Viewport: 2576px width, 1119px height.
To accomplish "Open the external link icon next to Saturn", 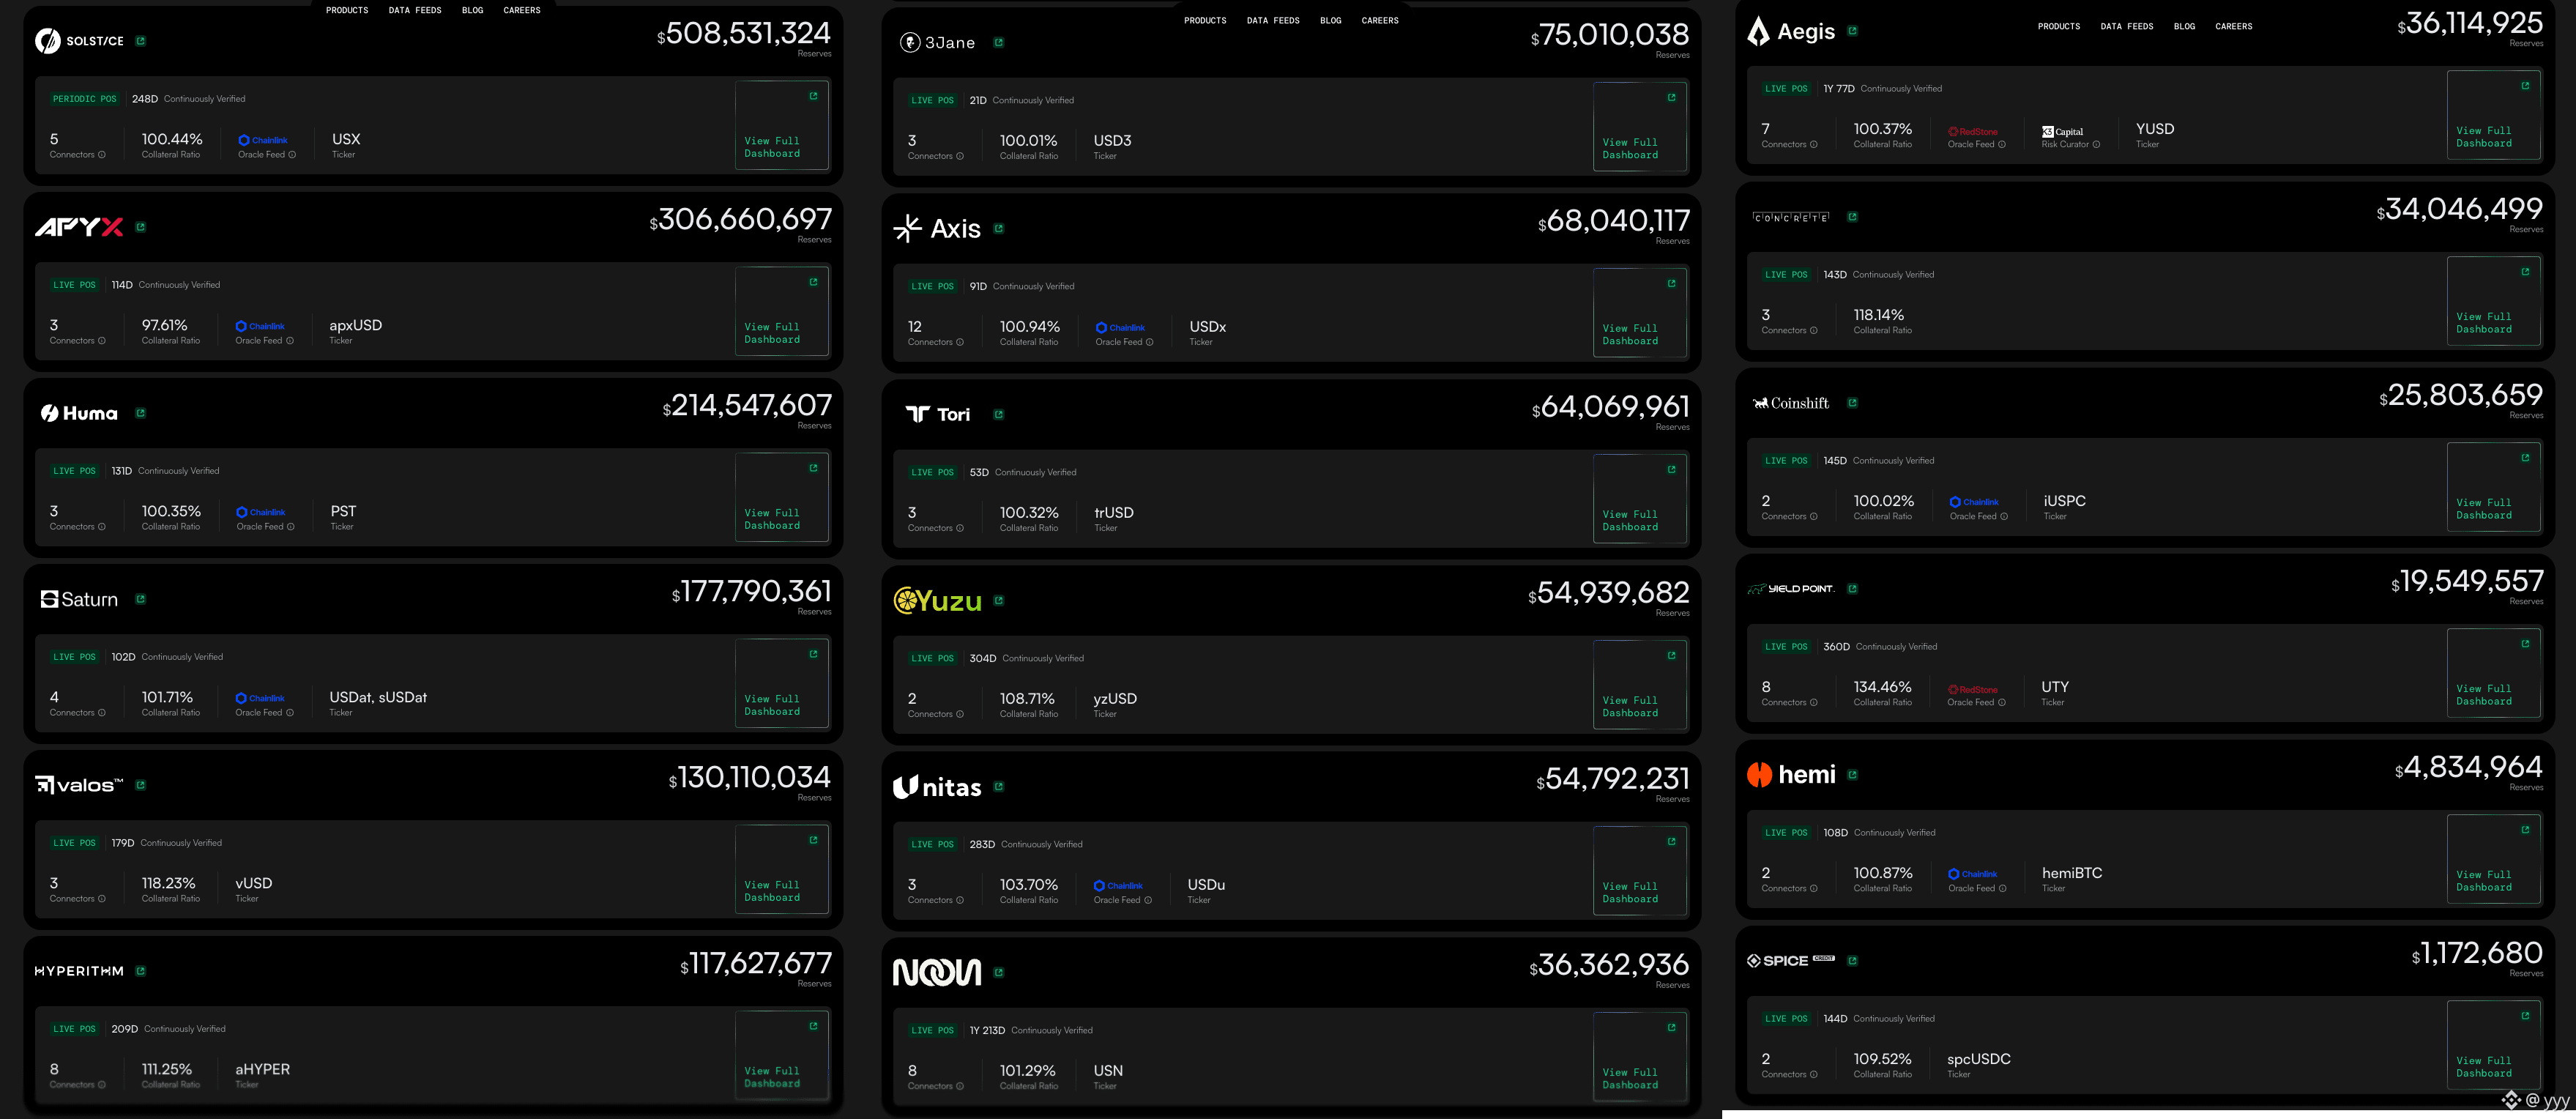I will 140,599.
